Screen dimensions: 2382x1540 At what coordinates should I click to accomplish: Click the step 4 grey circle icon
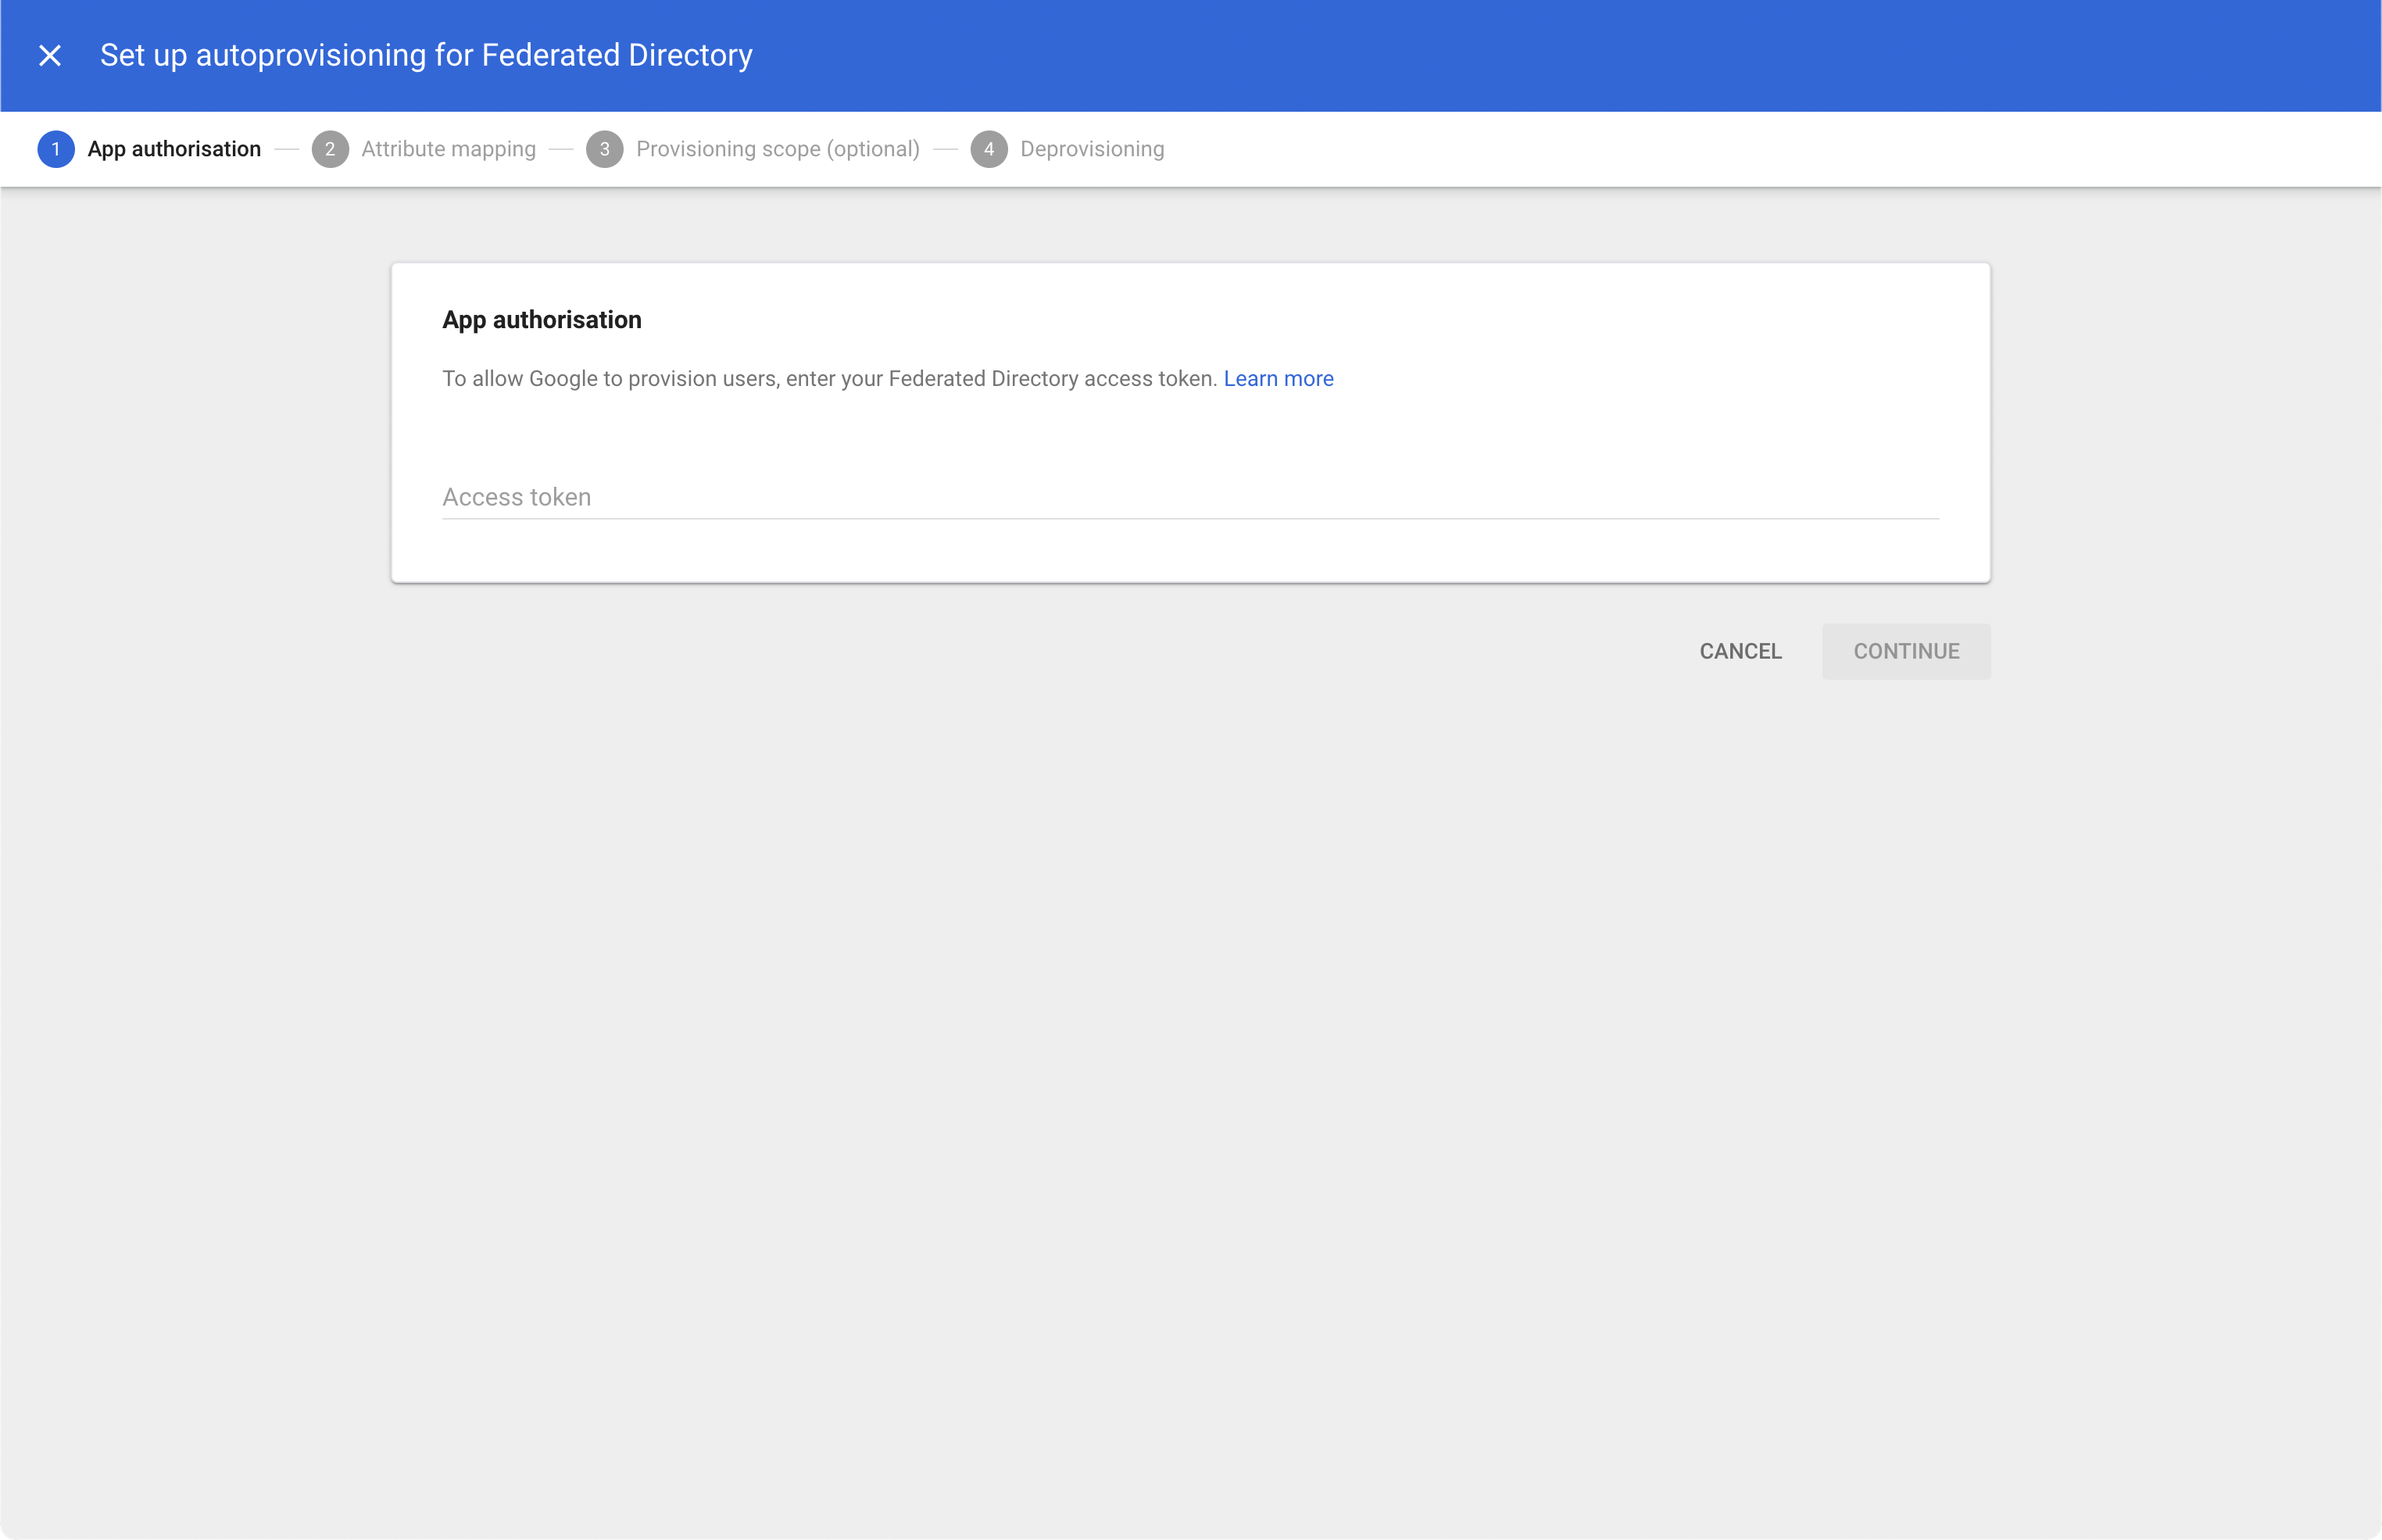pyautogui.click(x=989, y=148)
